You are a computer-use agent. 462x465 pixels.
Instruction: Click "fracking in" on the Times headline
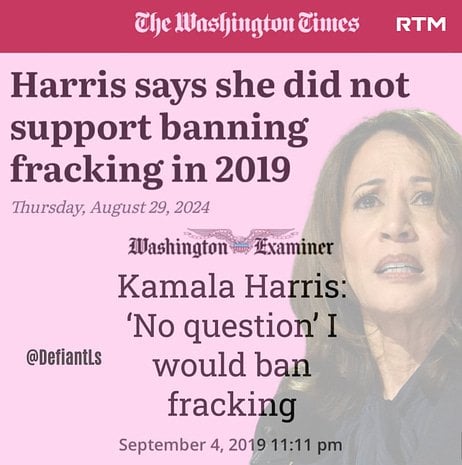[108, 169]
